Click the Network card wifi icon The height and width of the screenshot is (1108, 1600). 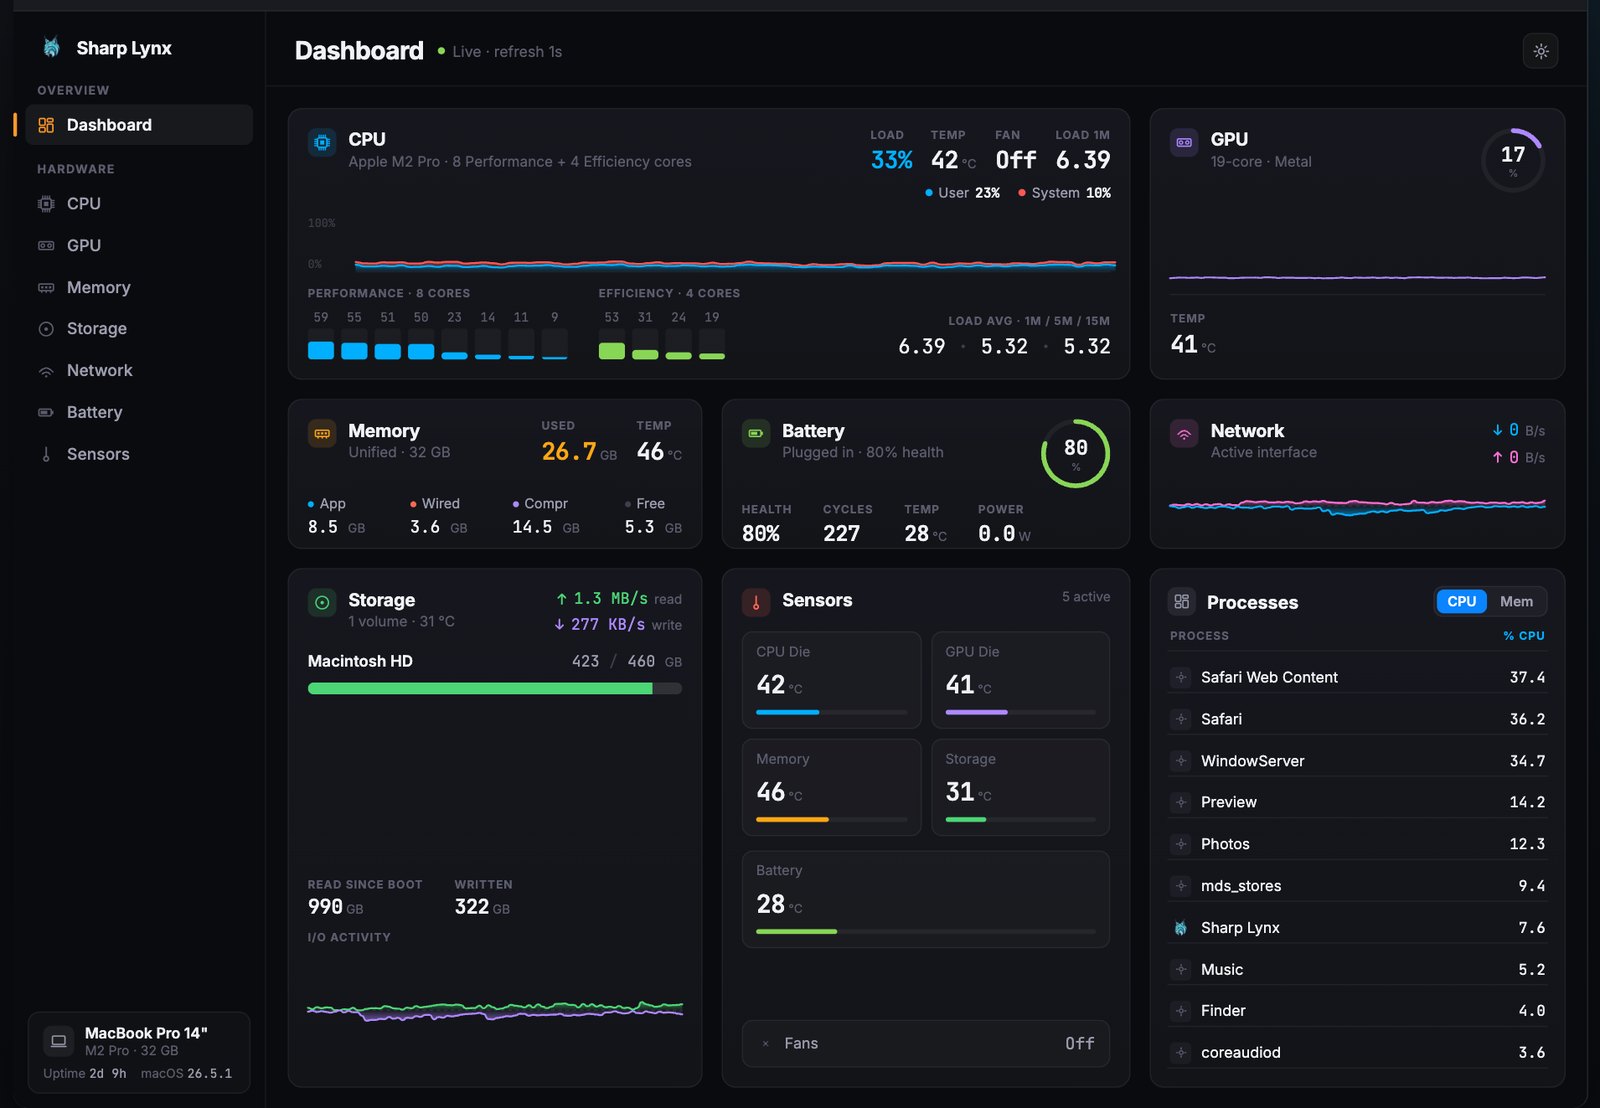click(1184, 434)
